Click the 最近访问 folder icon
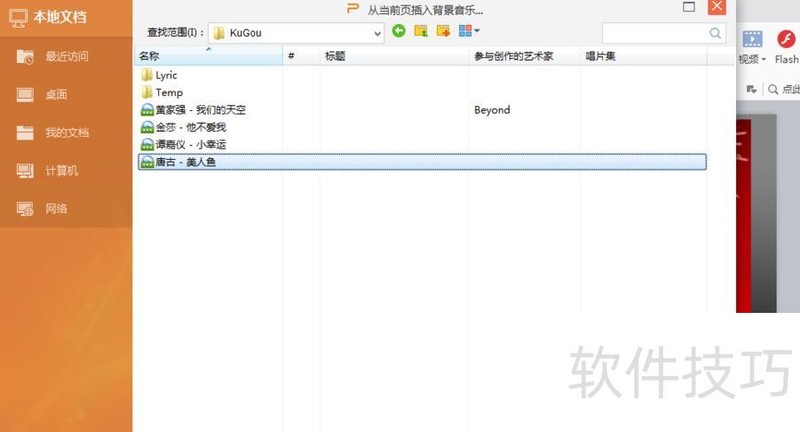 [x=24, y=57]
